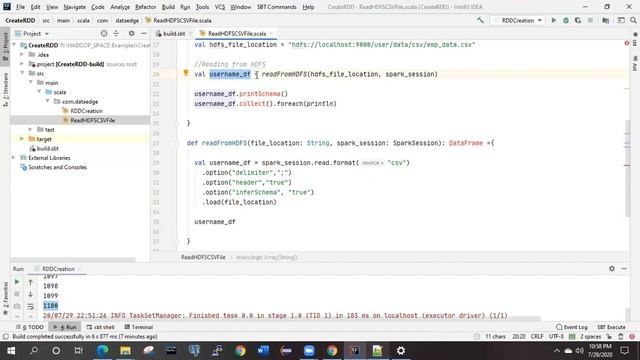
Task: Toggle soft-wrap icon in the Run panel
Action: coord(31,306)
